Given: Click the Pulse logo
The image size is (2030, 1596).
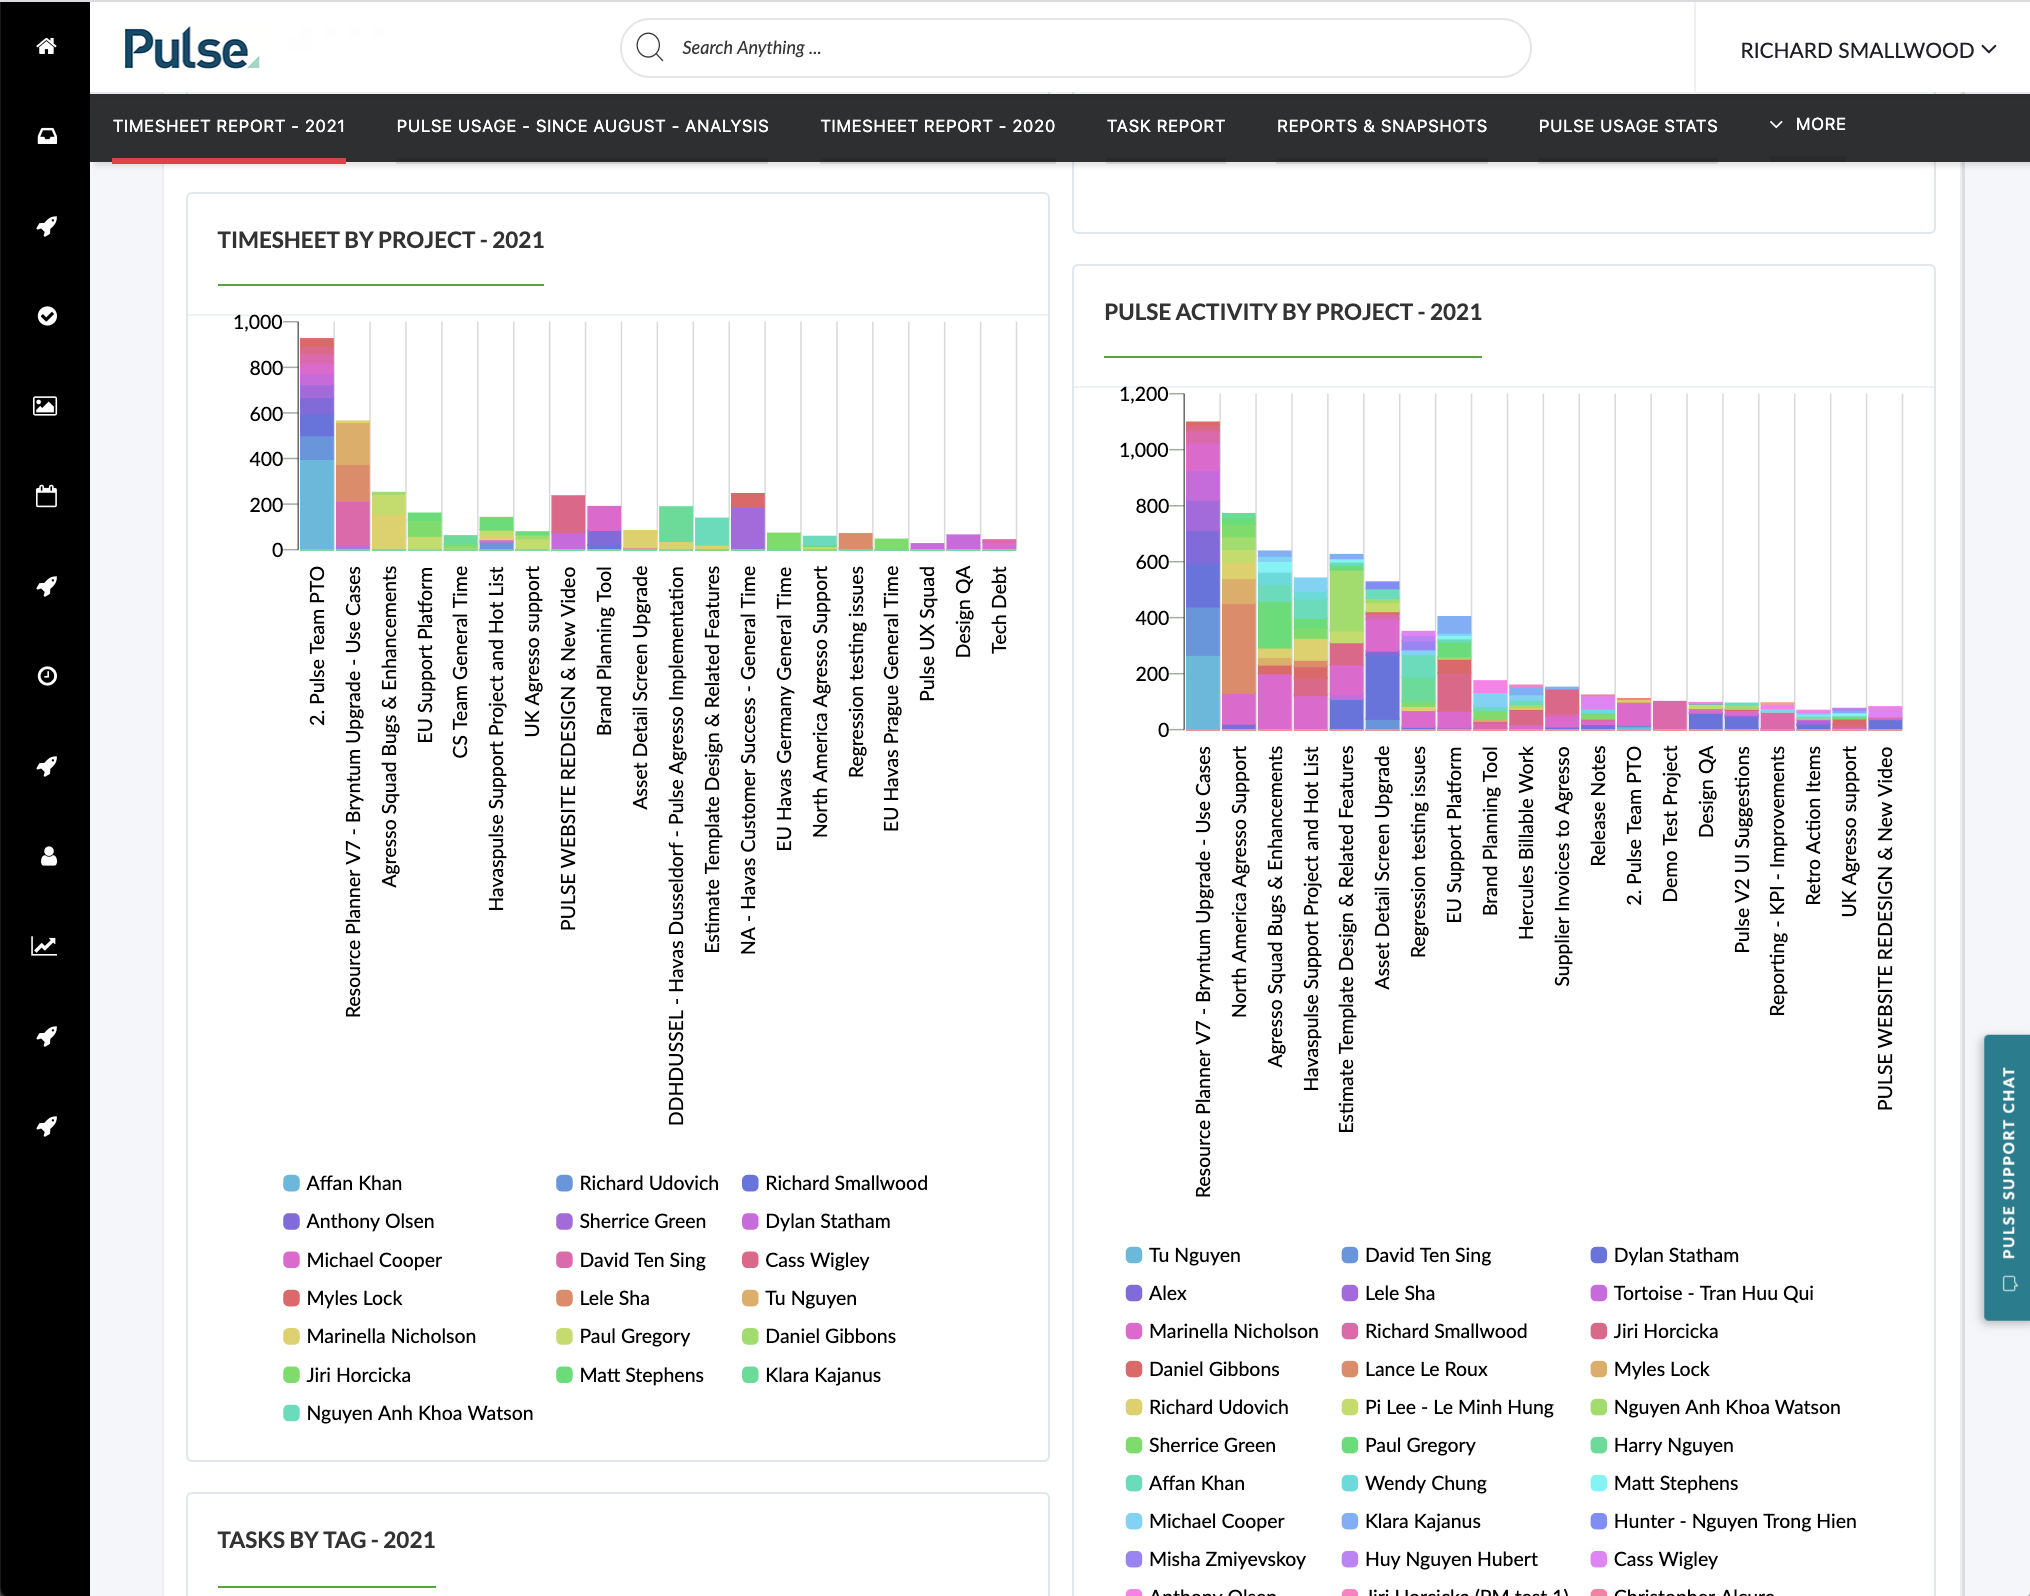Looking at the screenshot, I should point(191,49).
